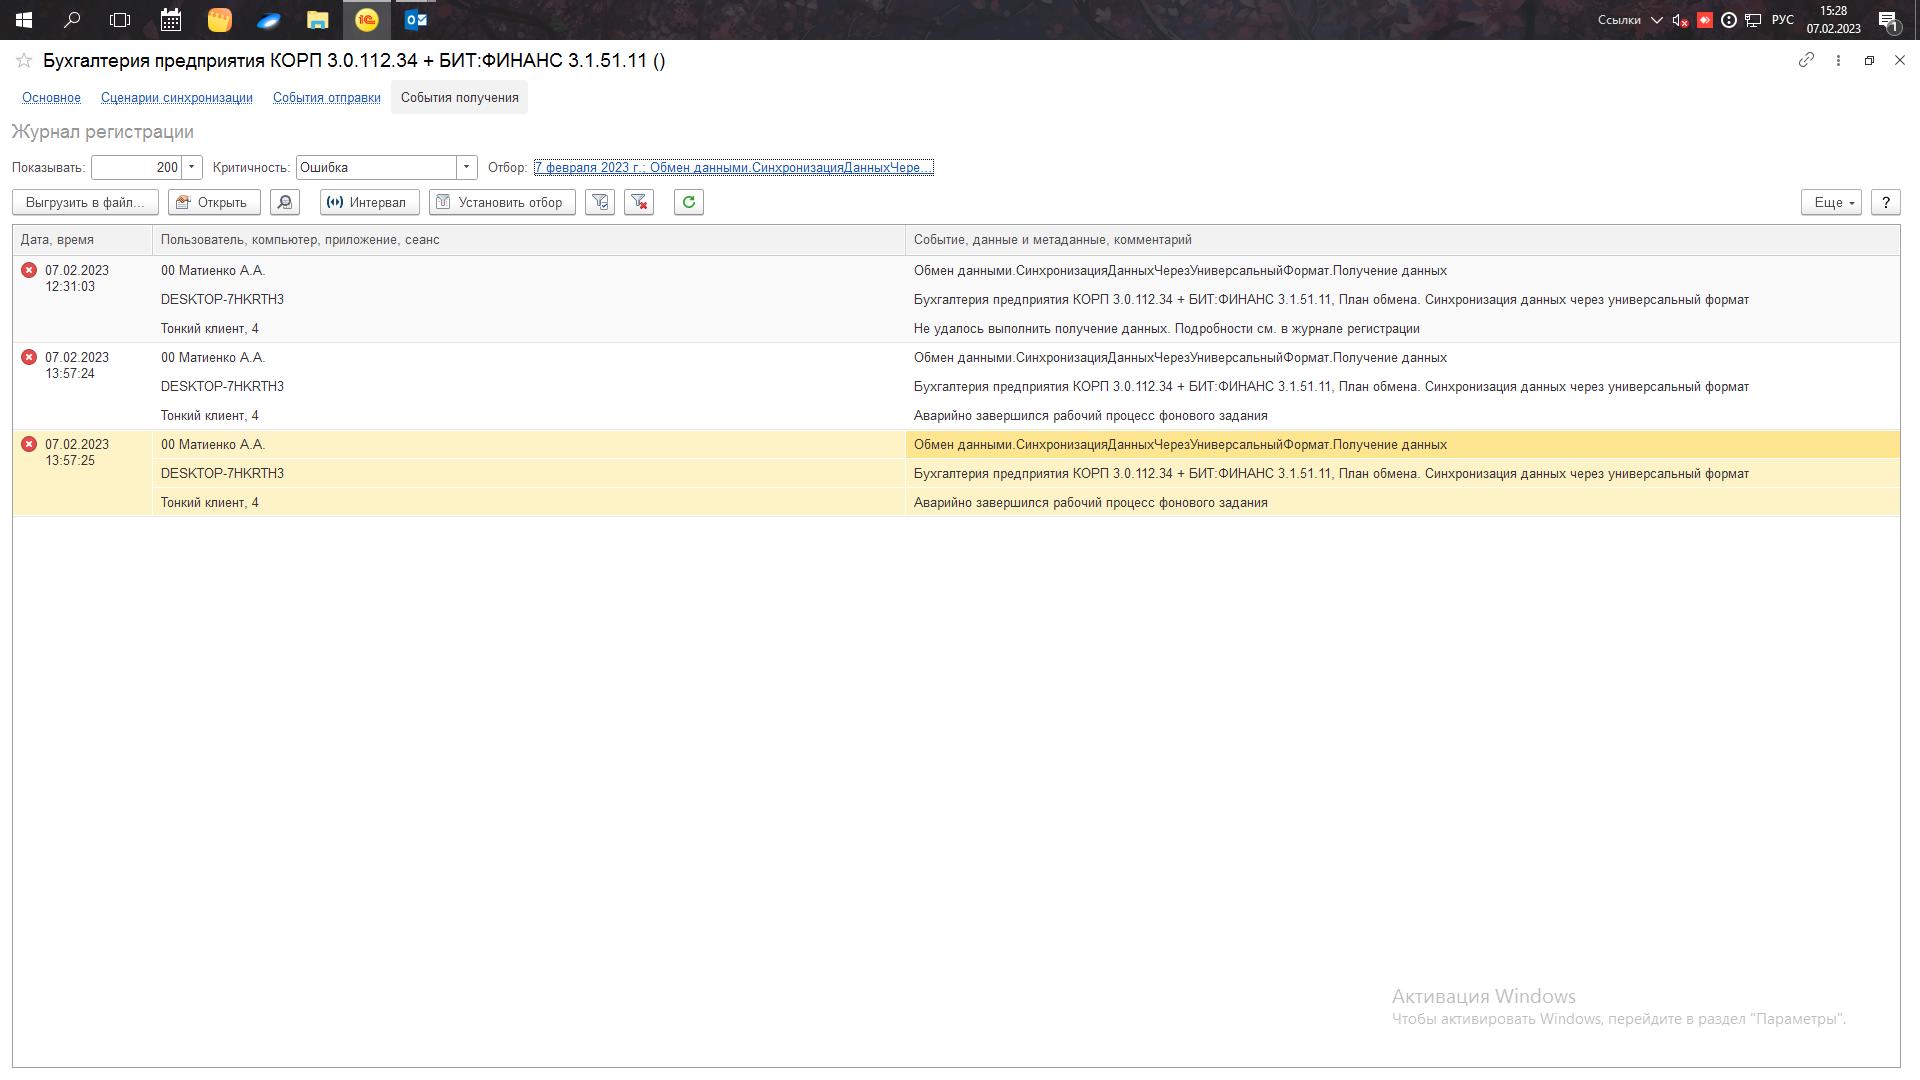Copy a link to this form using the chain icon
This screenshot has width=1920, height=1080.
pyautogui.click(x=1806, y=60)
